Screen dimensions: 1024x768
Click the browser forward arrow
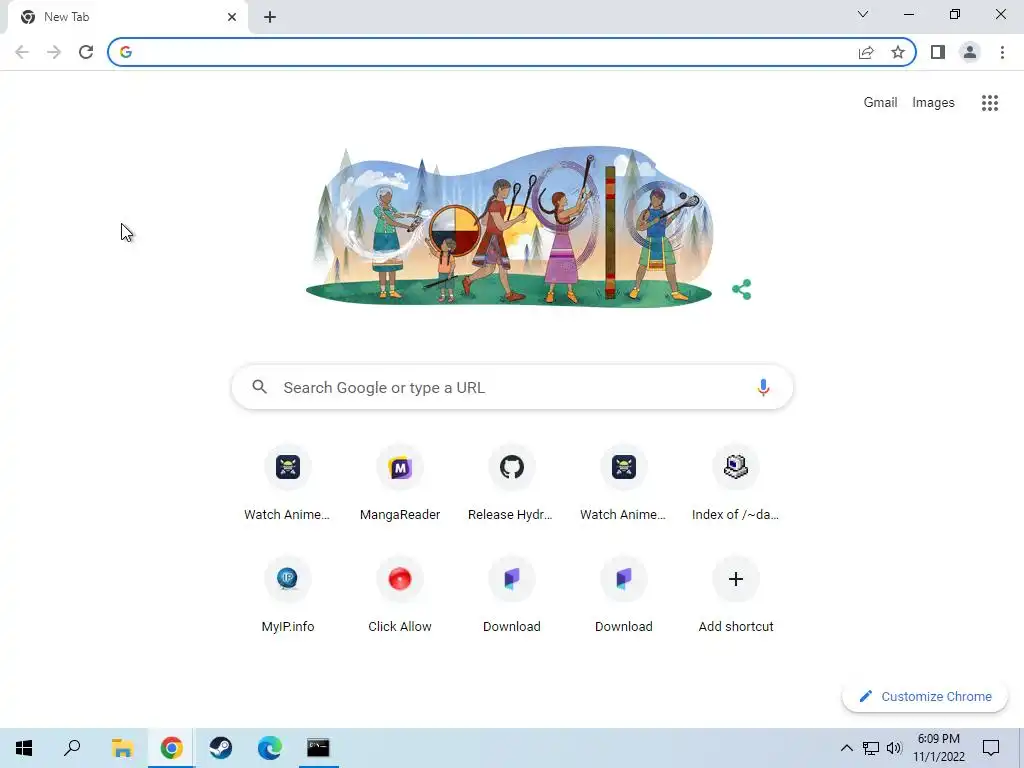click(x=54, y=52)
